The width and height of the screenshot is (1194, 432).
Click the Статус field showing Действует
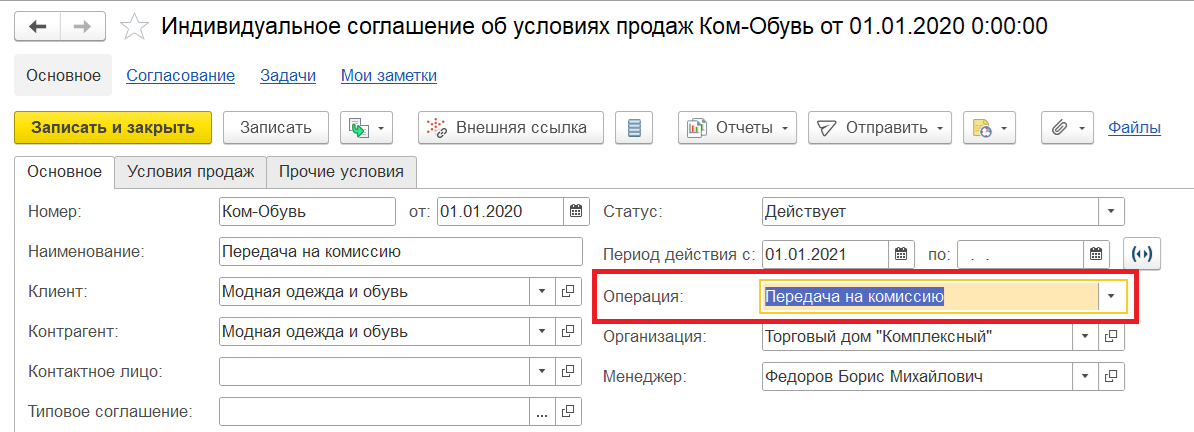(930, 212)
